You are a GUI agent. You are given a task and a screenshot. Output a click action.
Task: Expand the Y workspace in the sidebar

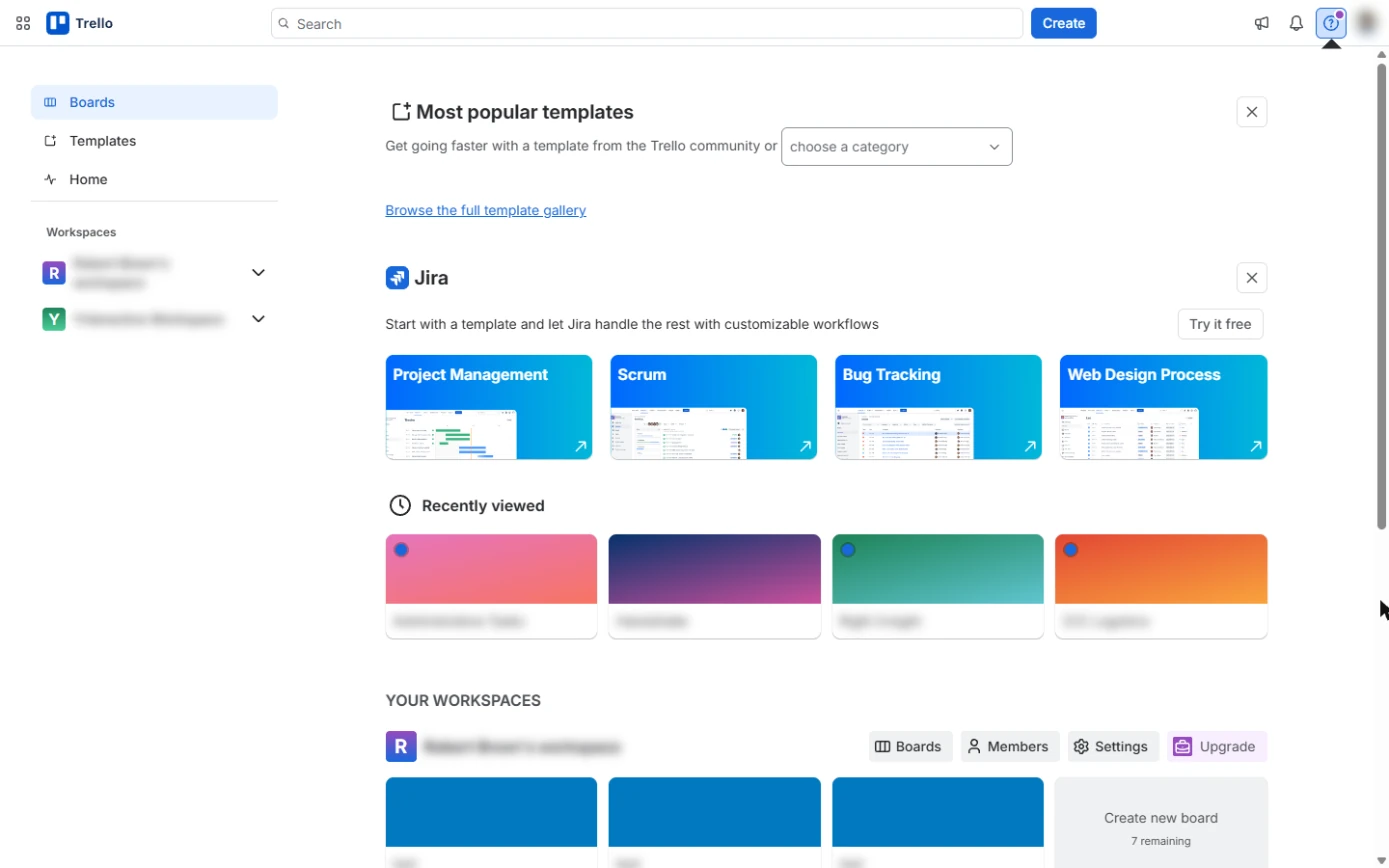click(x=258, y=319)
